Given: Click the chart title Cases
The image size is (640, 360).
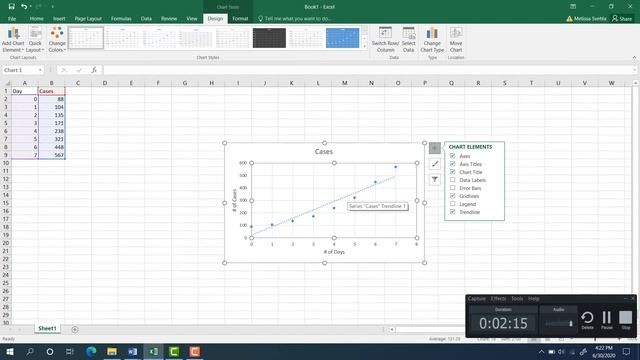Looking at the screenshot, I should [x=324, y=151].
